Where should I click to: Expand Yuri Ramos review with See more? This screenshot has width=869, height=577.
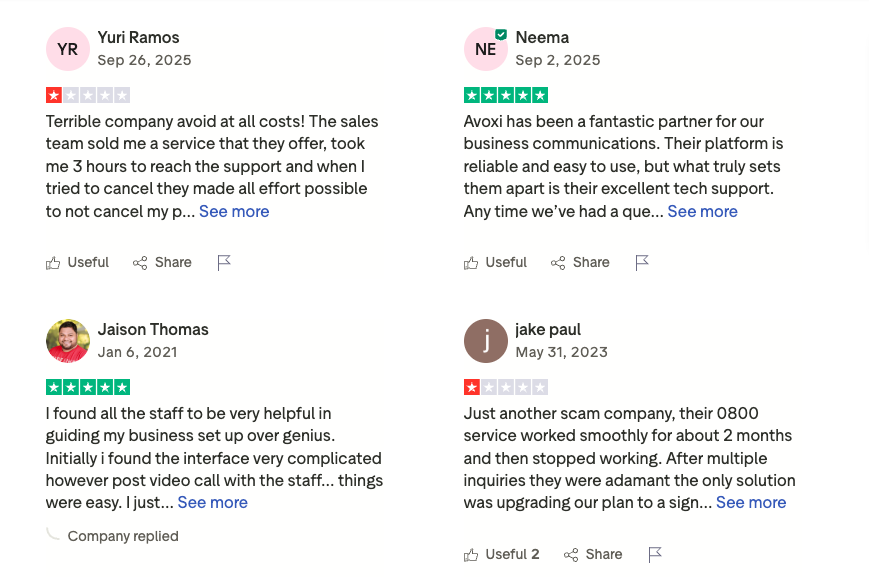(234, 211)
